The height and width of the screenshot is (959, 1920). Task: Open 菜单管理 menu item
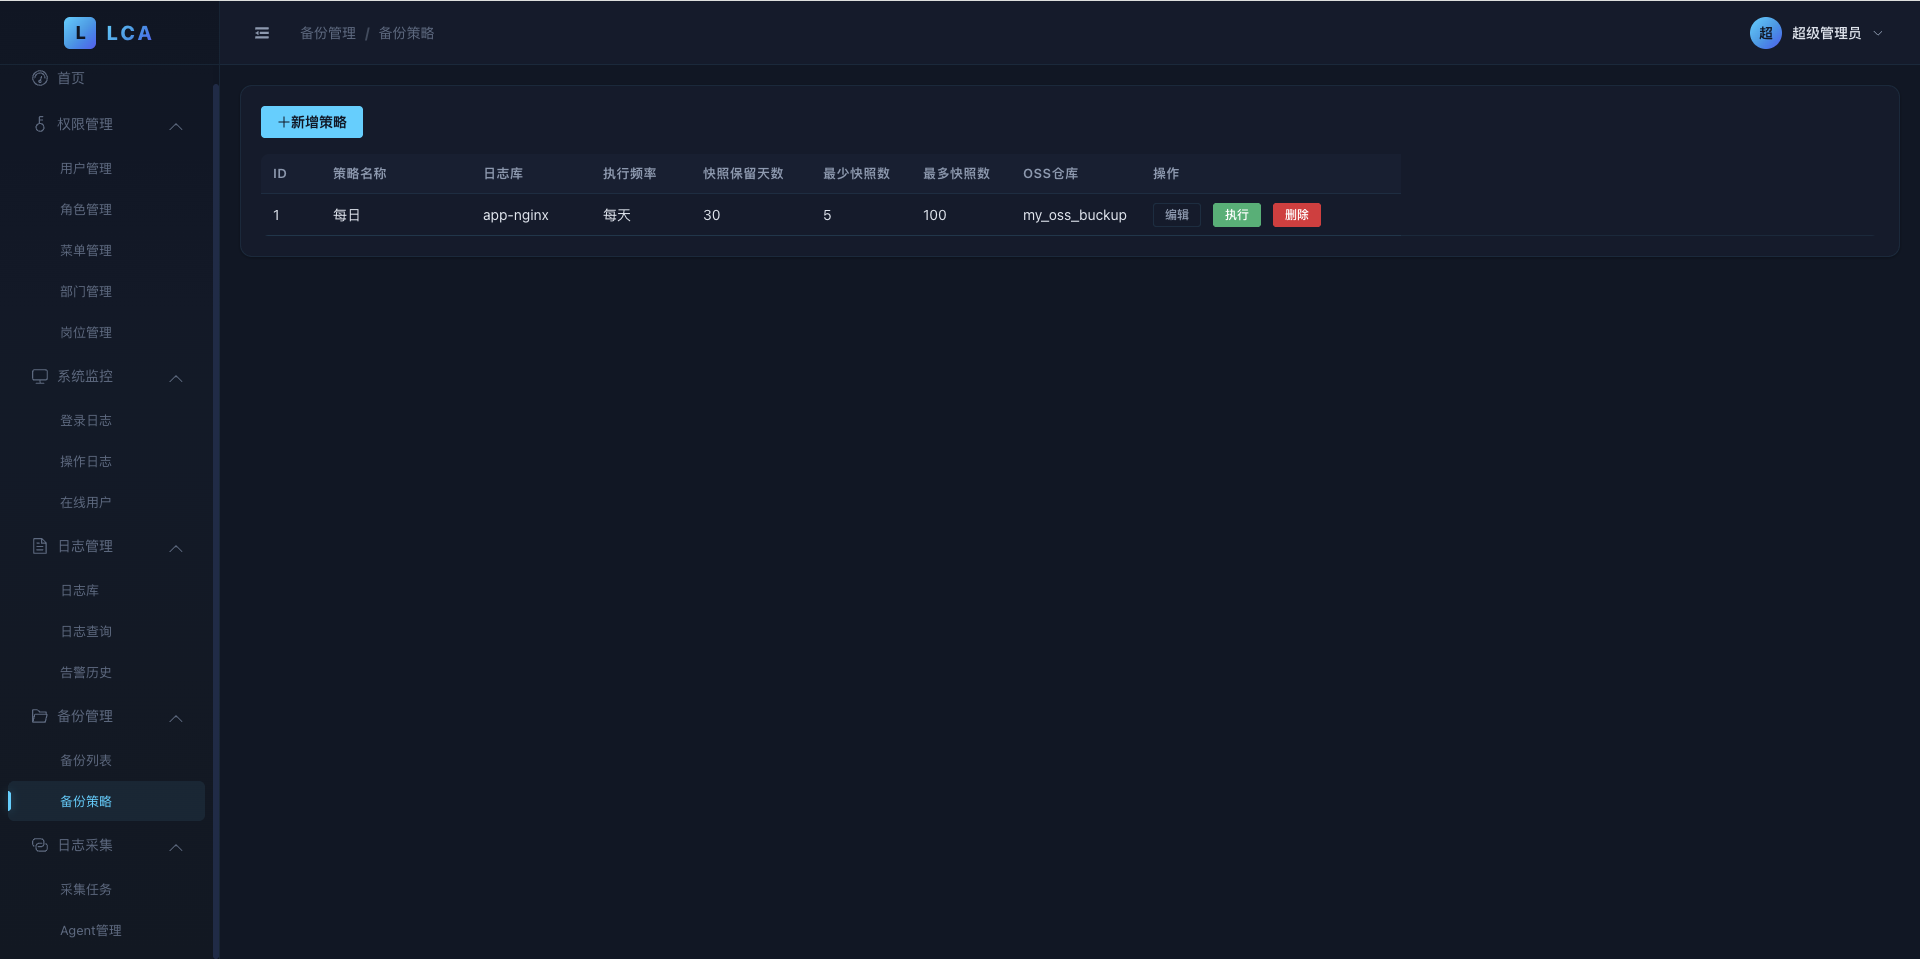pyautogui.click(x=86, y=250)
